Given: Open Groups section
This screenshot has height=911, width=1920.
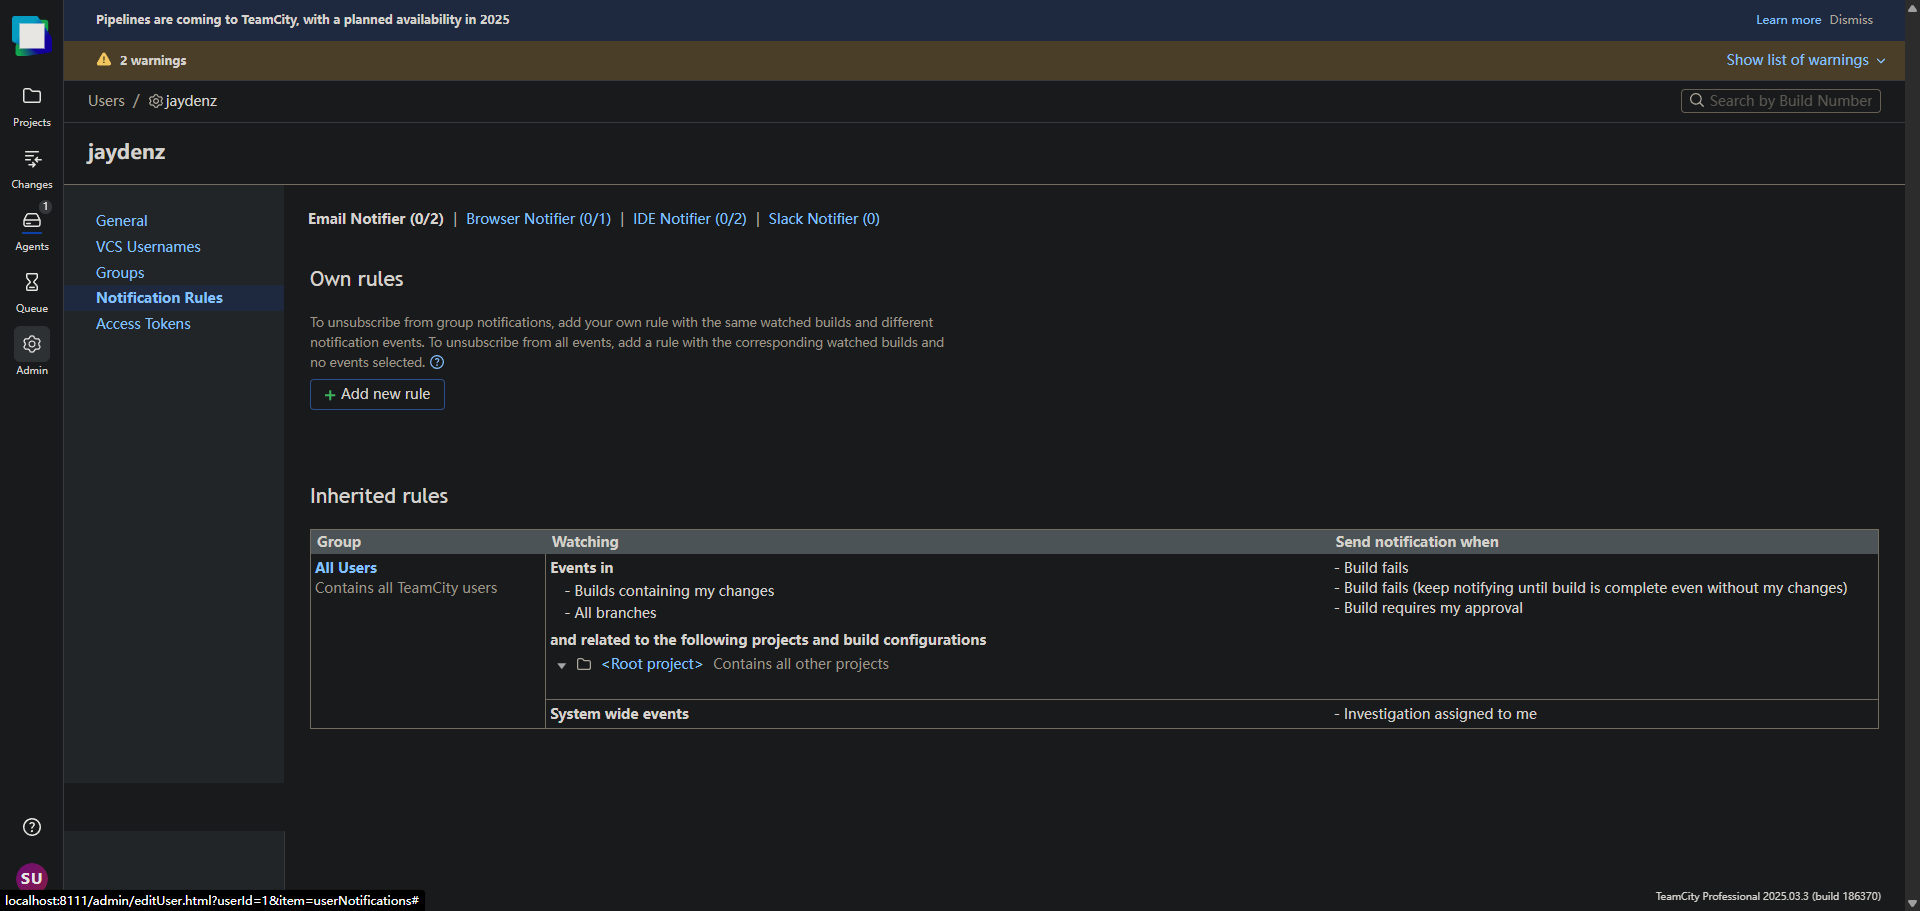Looking at the screenshot, I should (120, 273).
